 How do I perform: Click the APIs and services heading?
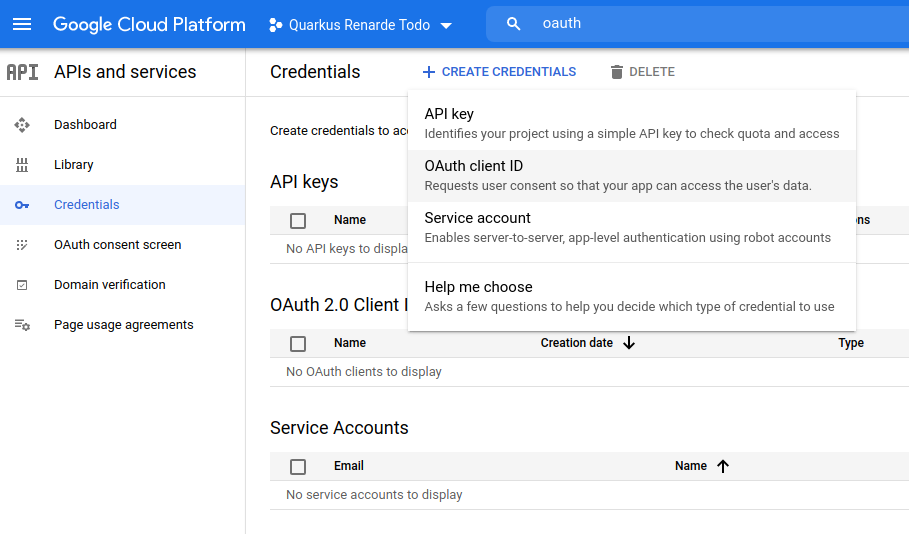(x=125, y=72)
